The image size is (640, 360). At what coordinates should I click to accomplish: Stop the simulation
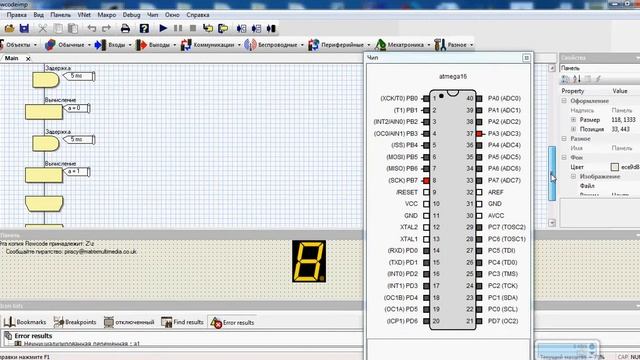pyautogui.click(x=193, y=28)
